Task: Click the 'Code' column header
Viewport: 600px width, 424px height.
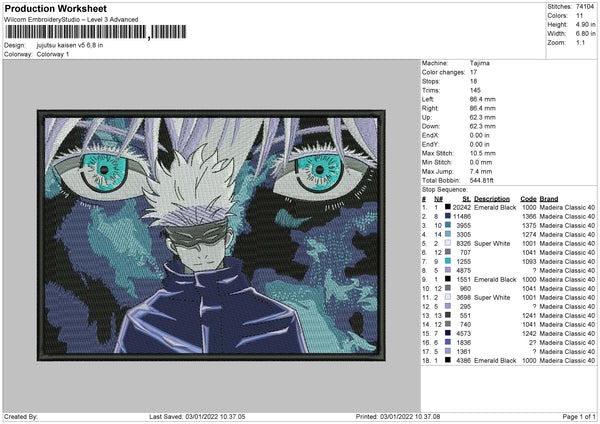Action: pos(528,199)
